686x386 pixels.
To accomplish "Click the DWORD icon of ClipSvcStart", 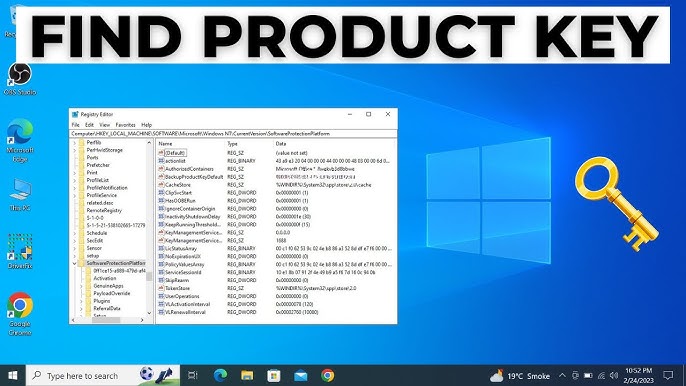I will coord(161,193).
